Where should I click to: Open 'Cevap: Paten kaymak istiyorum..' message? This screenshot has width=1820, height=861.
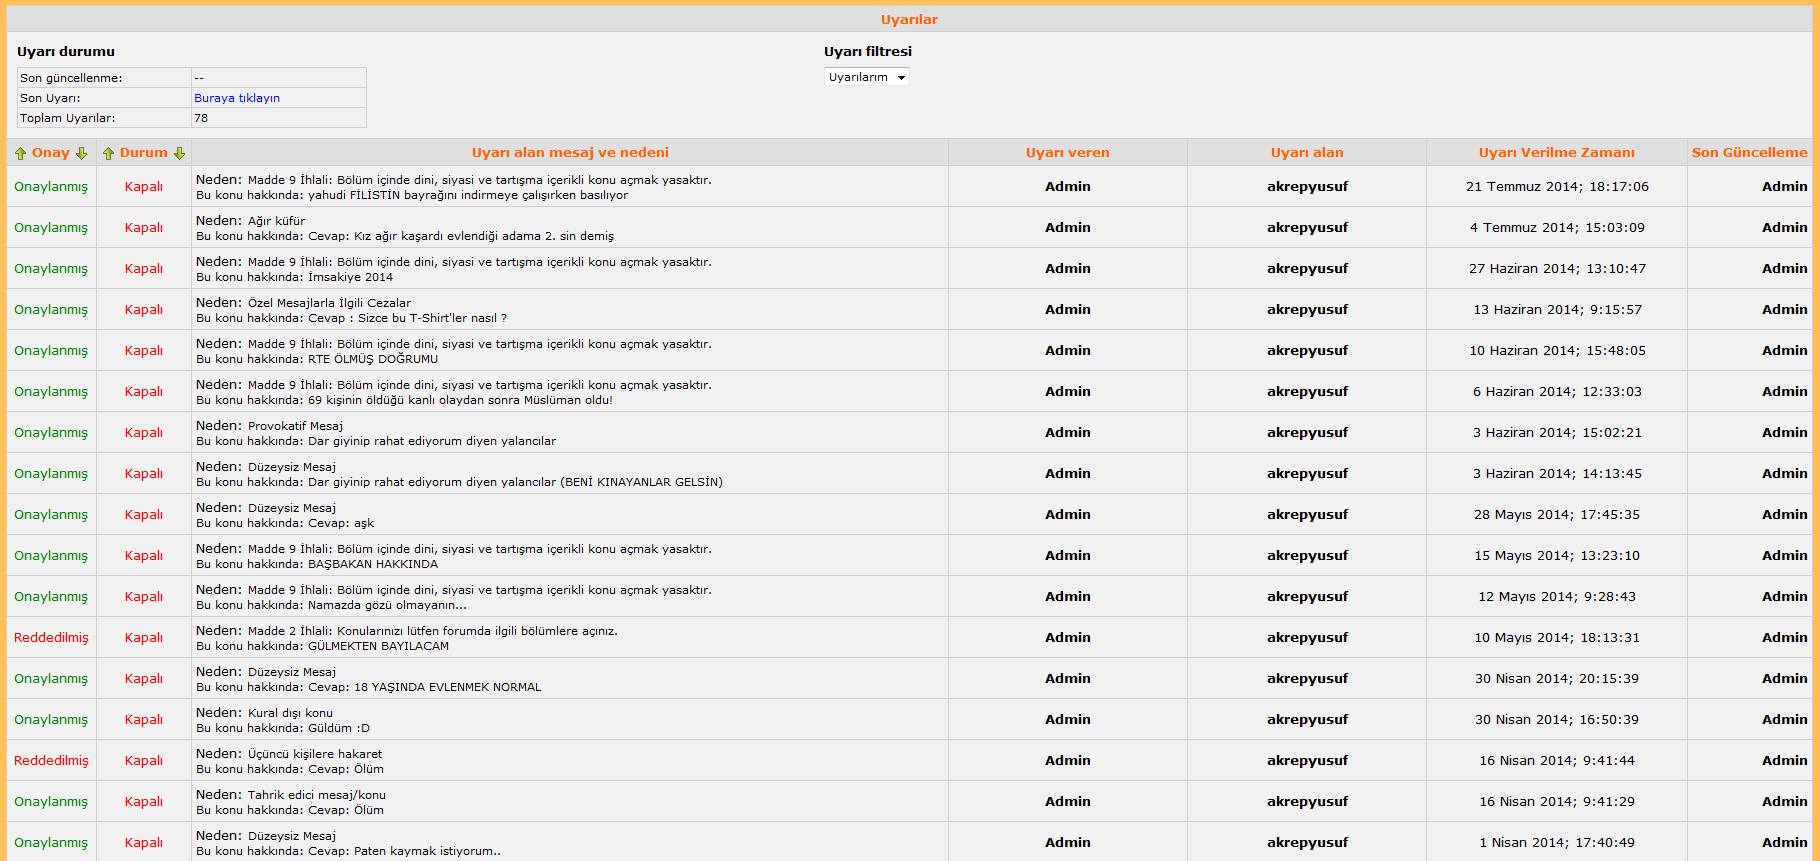[404, 852]
